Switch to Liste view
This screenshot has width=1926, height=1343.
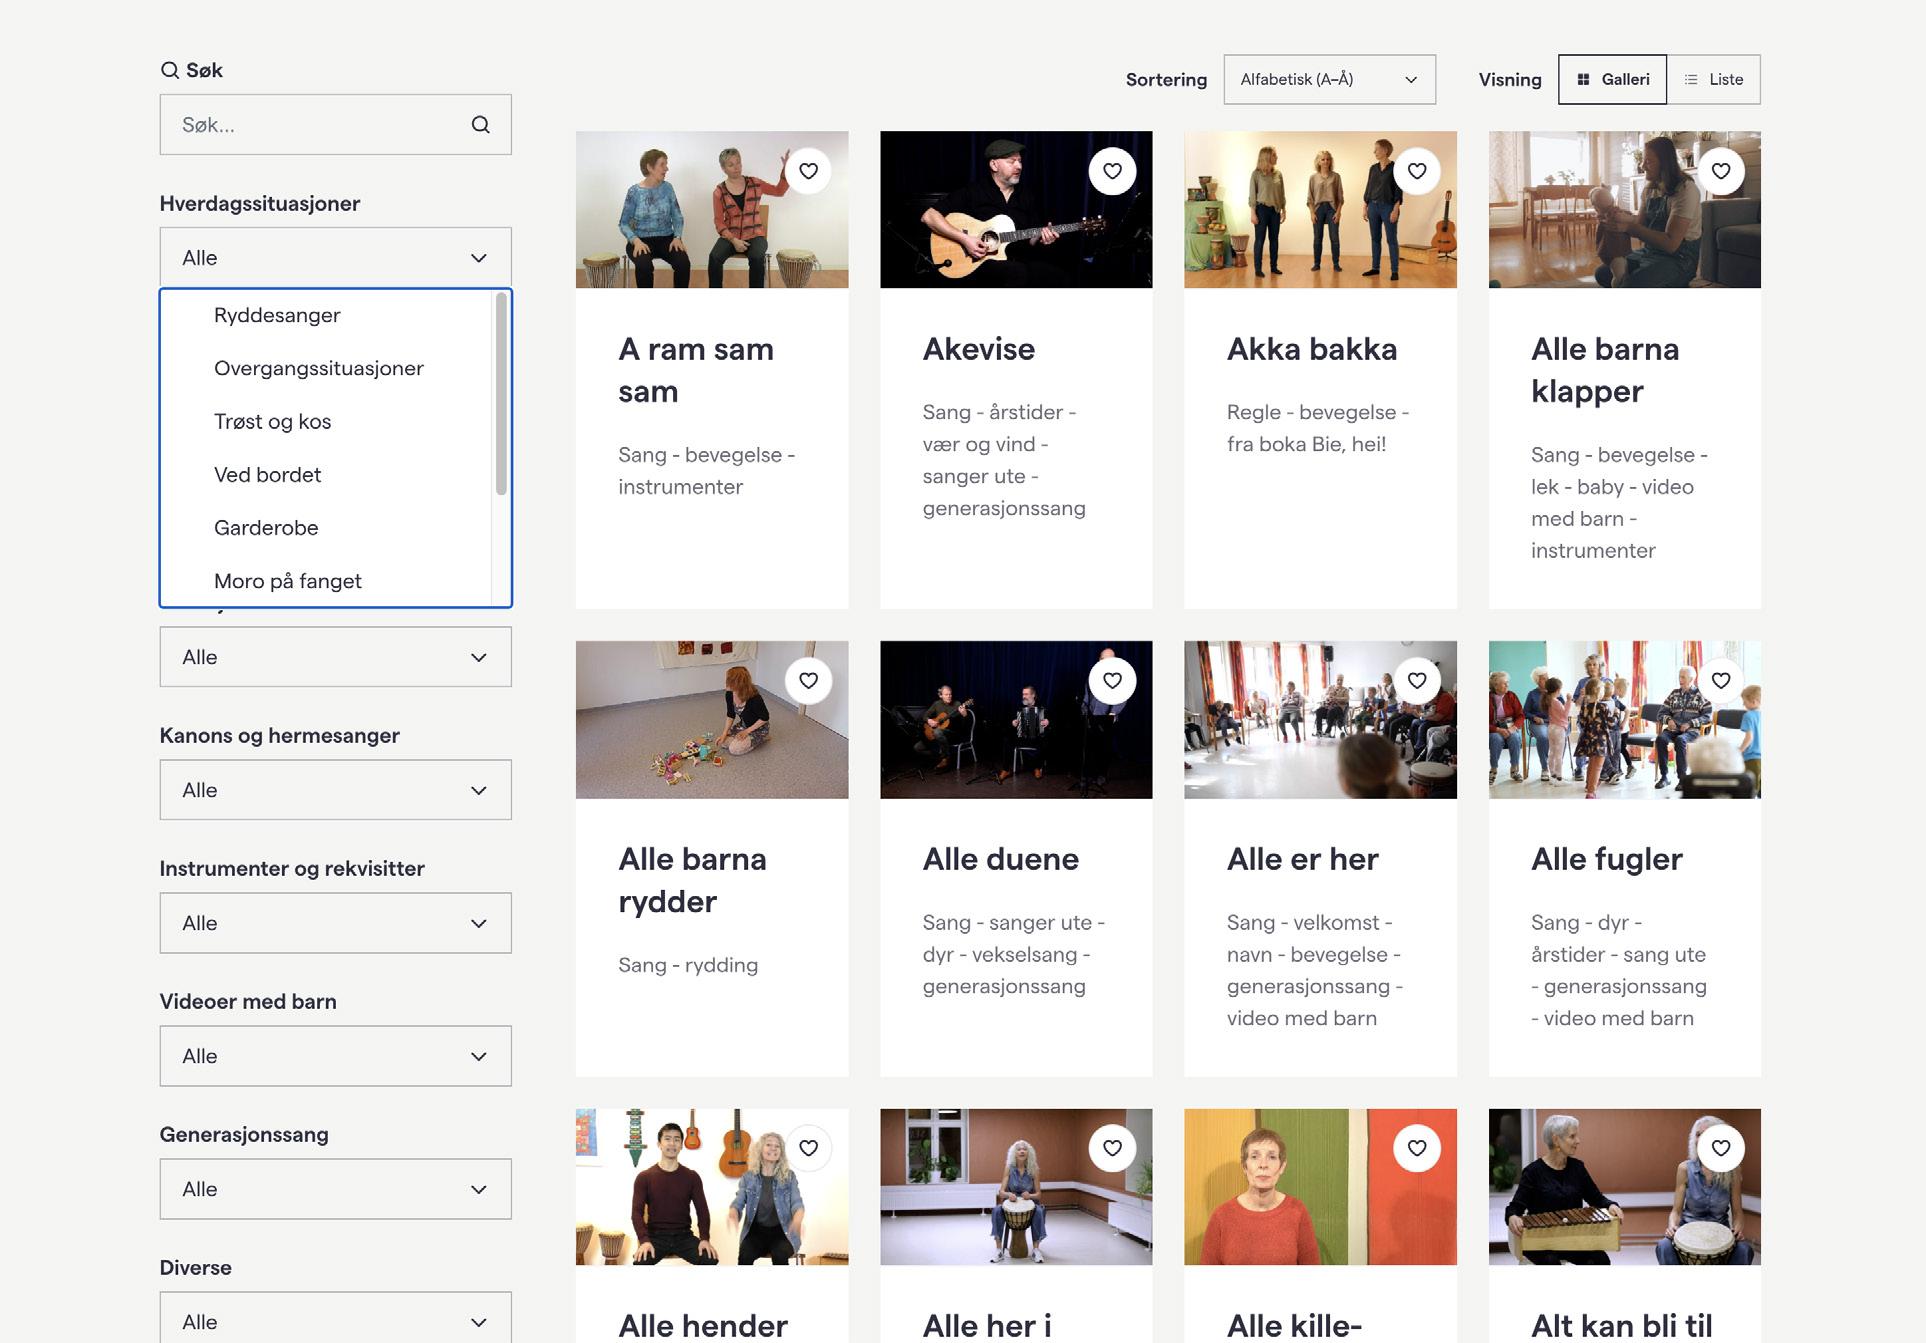[1713, 79]
